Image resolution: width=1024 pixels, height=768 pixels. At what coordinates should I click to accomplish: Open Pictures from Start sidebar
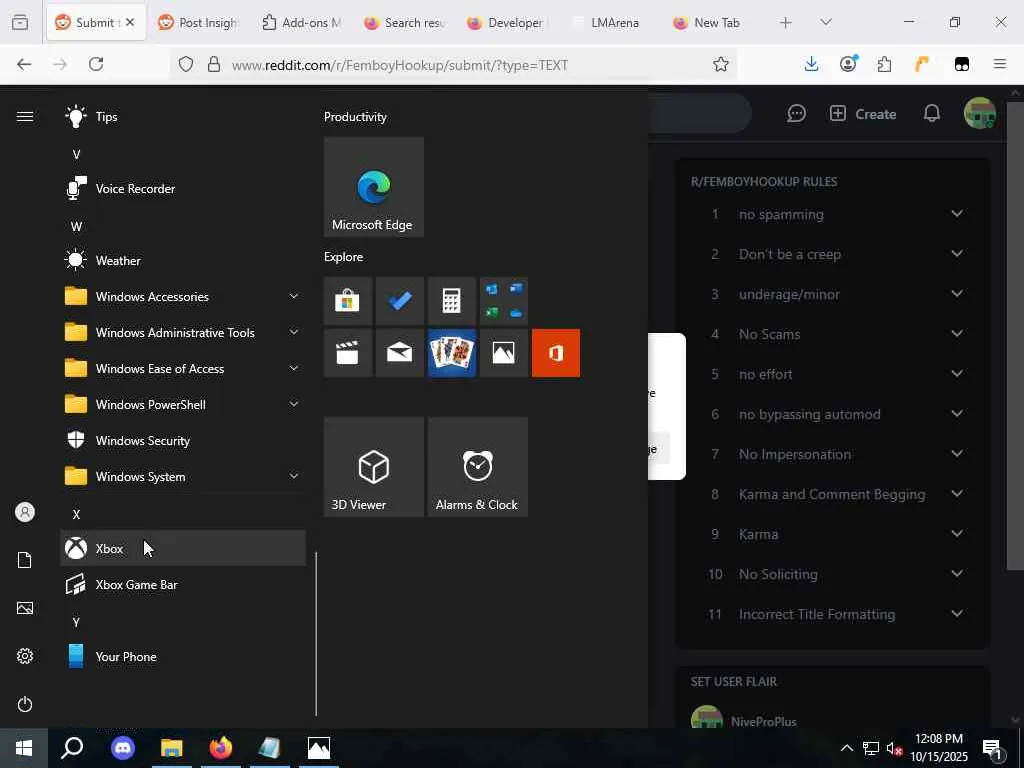25,608
